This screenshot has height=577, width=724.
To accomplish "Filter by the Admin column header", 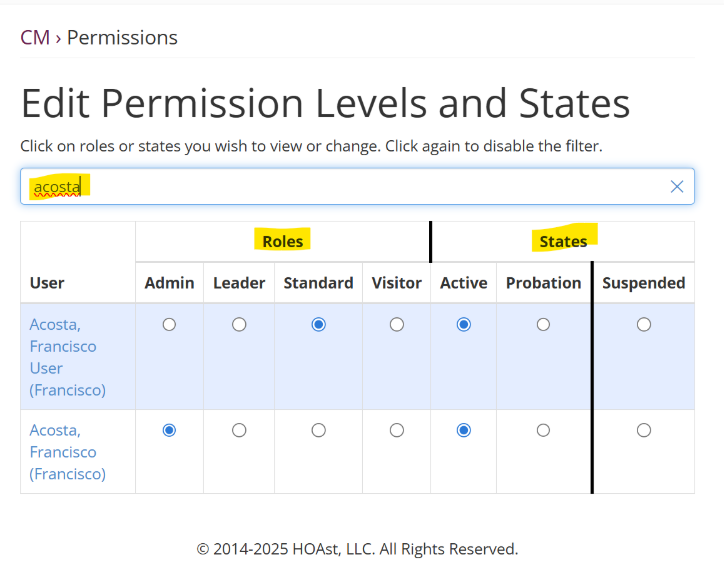I will tap(169, 283).
